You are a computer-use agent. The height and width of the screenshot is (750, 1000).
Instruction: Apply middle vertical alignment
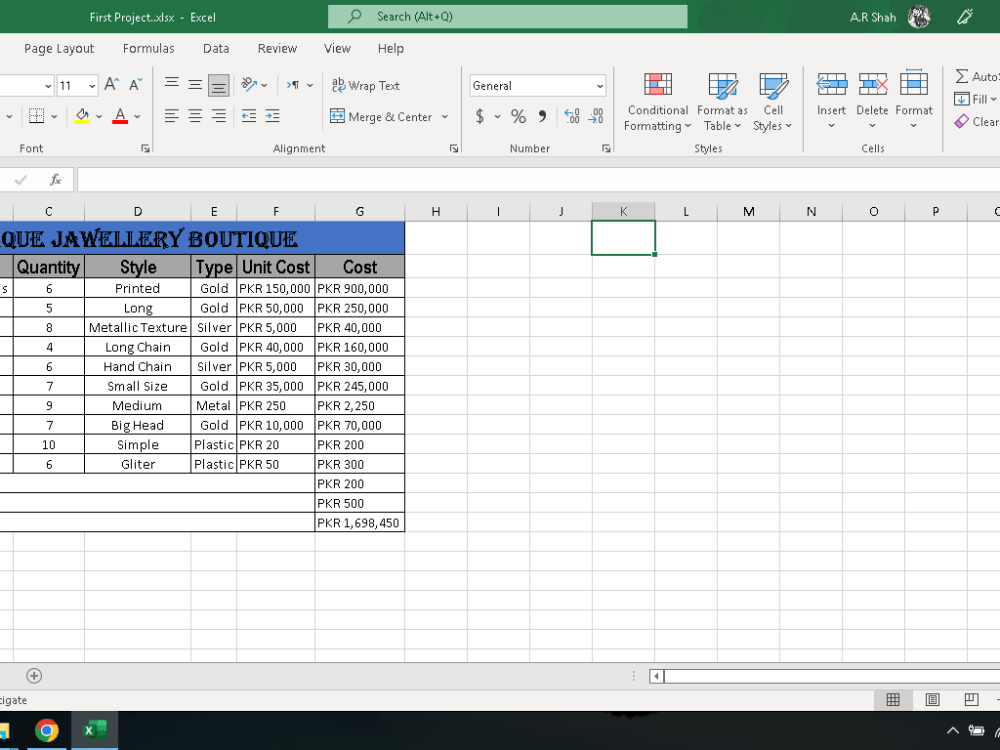pyautogui.click(x=195, y=85)
